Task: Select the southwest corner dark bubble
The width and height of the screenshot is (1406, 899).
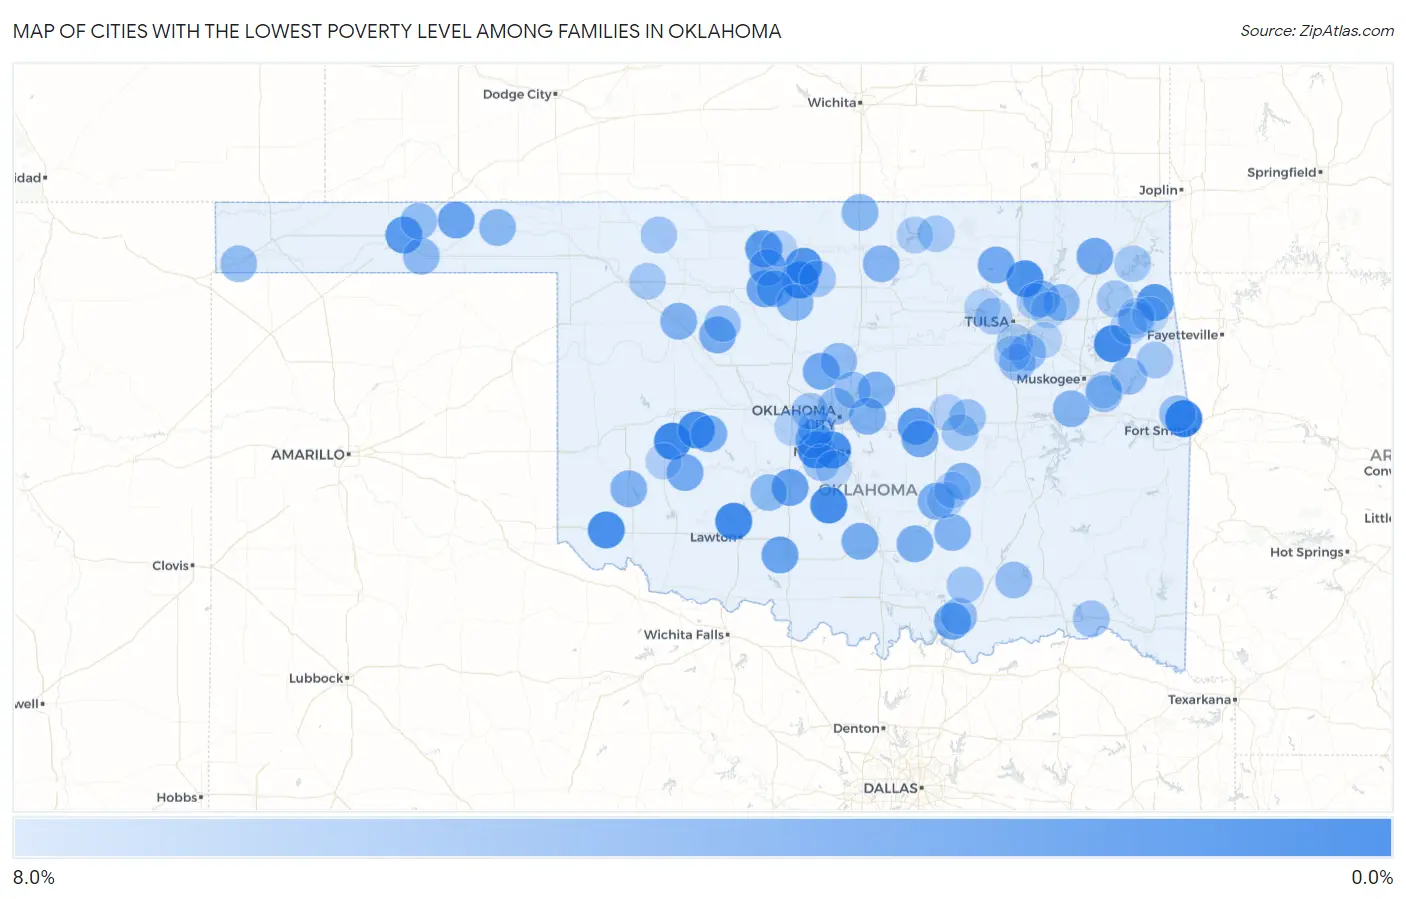Action: click(606, 530)
